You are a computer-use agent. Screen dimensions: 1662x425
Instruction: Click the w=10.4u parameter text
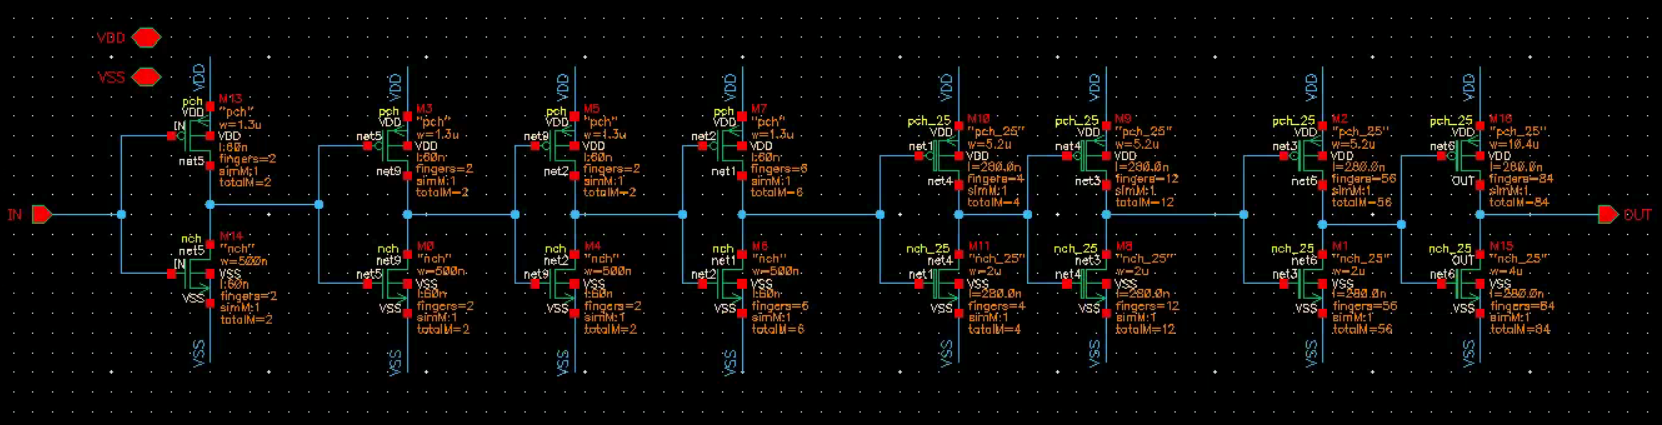click(x=1514, y=144)
